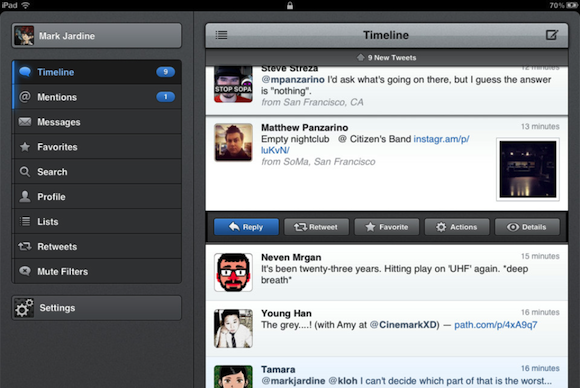
Task: Click the Mute Filters bubble icon
Action: coord(25,271)
